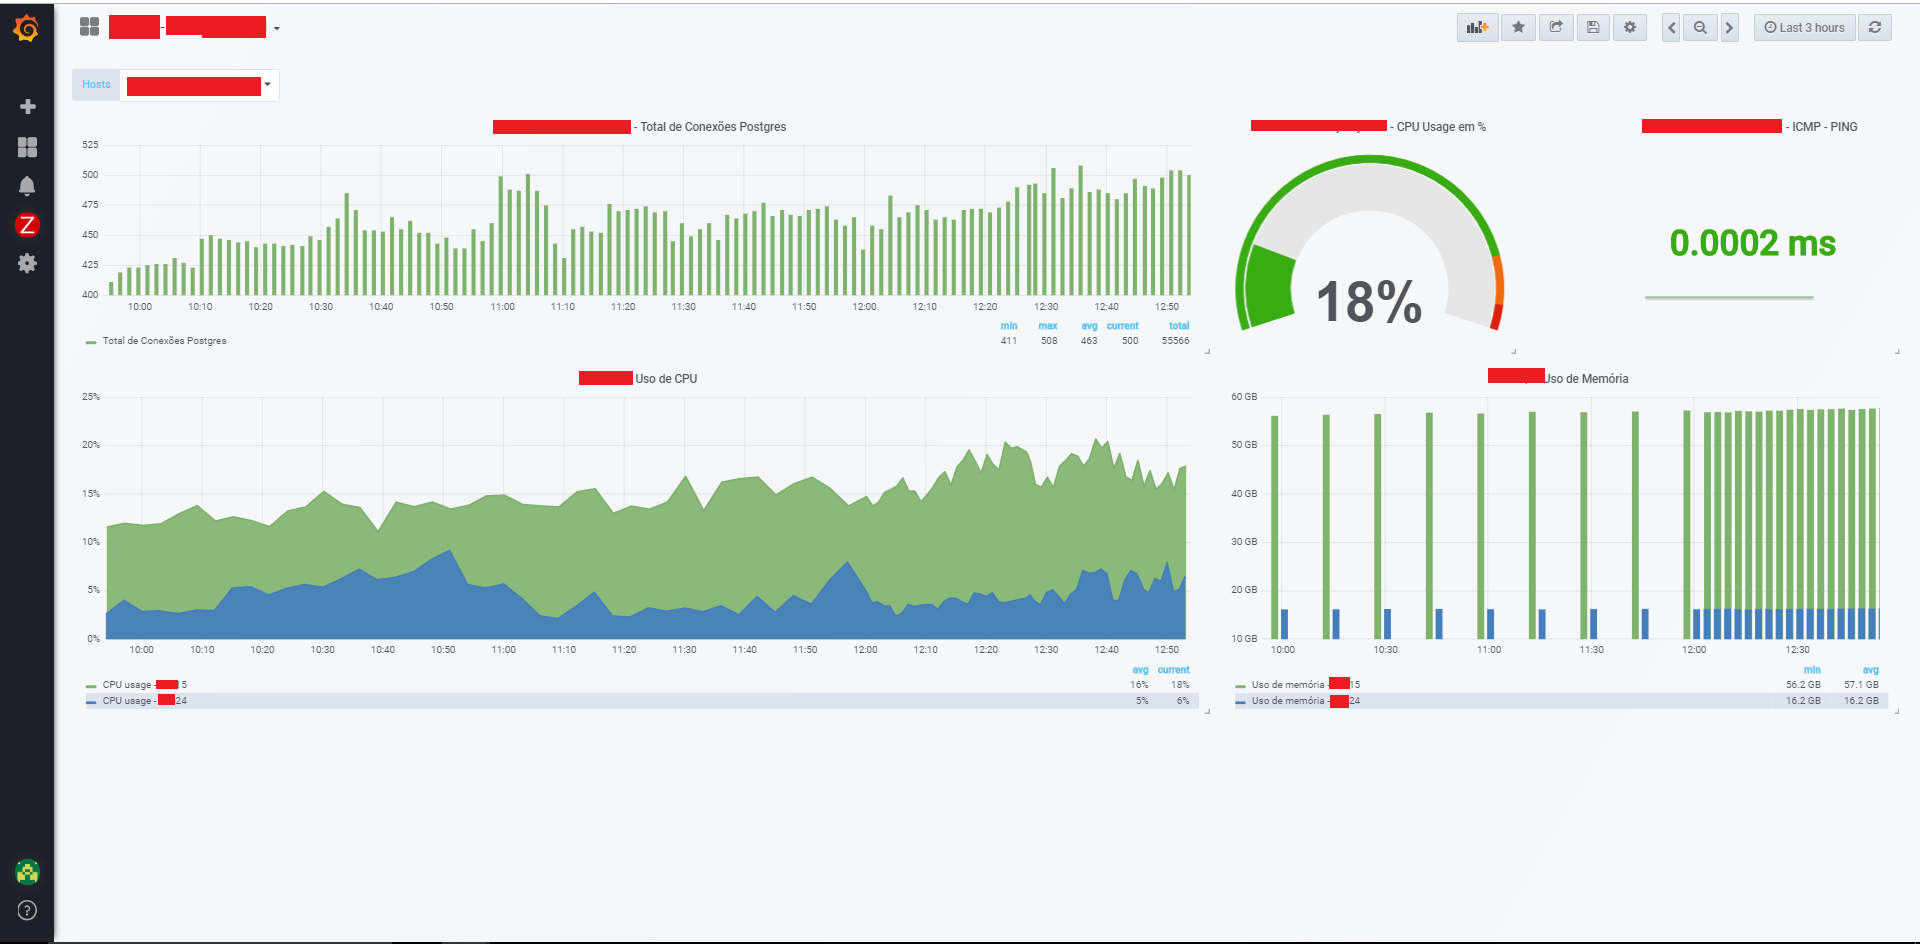Open the Create plus menu in sidebar
The height and width of the screenshot is (944, 1920).
[27, 106]
